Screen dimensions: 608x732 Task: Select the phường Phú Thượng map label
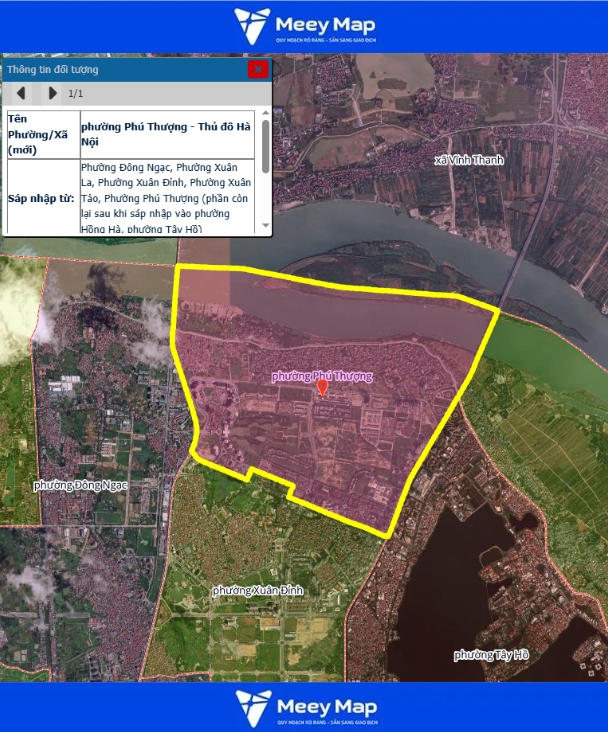point(322,376)
